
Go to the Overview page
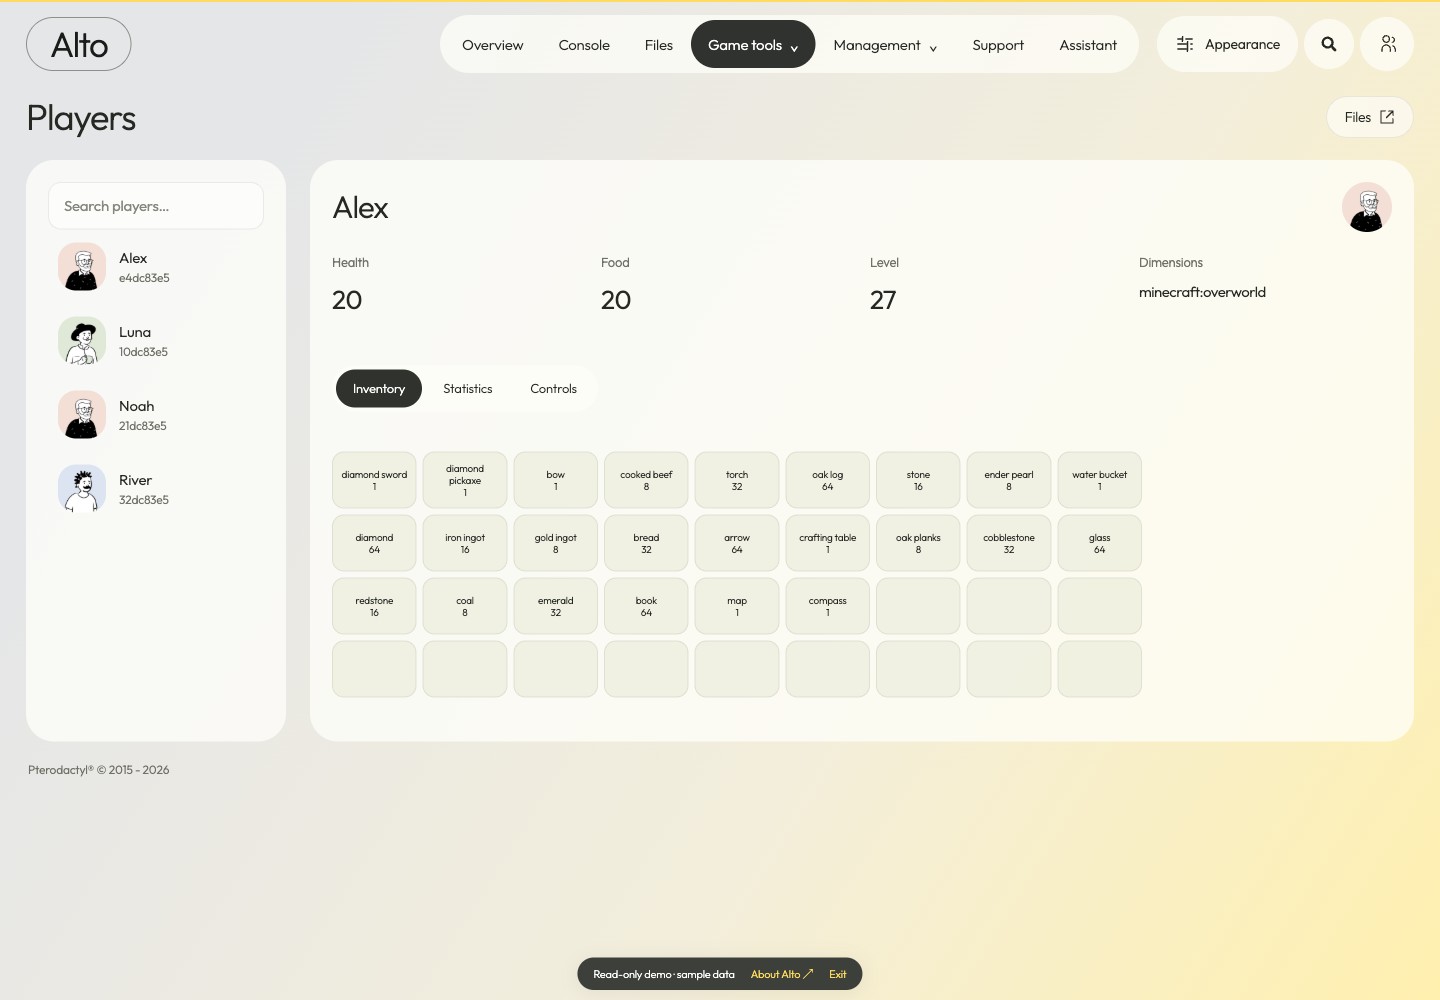(x=492, y=45)
